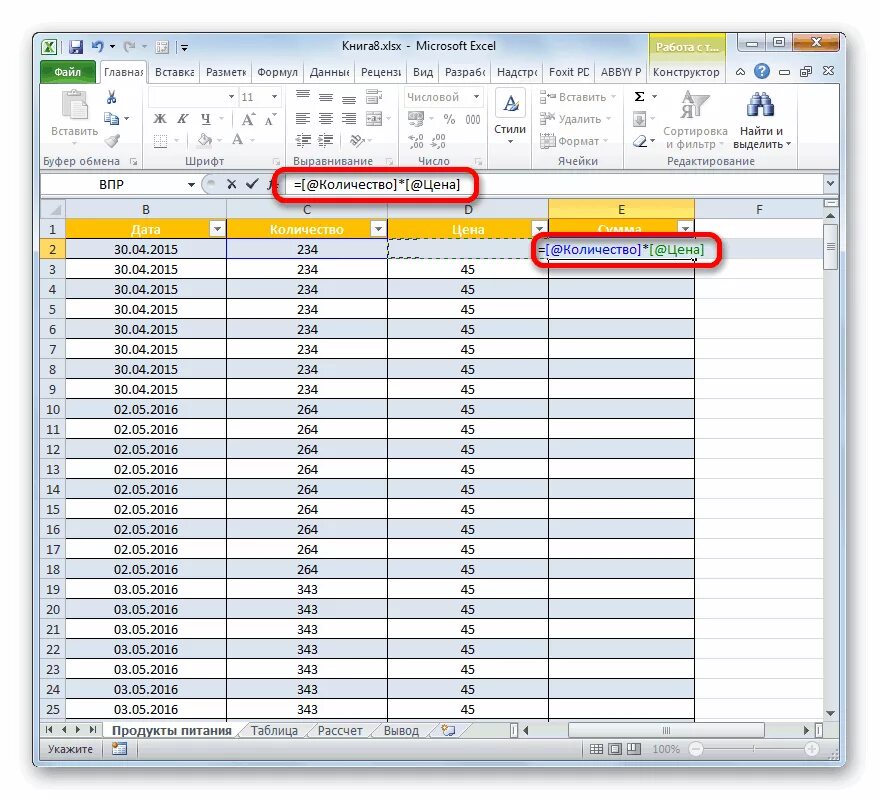The height and width of the screenshot is (800, 879).
Task: Switch to Page Layout view in status bar
Action: (615, 749)
